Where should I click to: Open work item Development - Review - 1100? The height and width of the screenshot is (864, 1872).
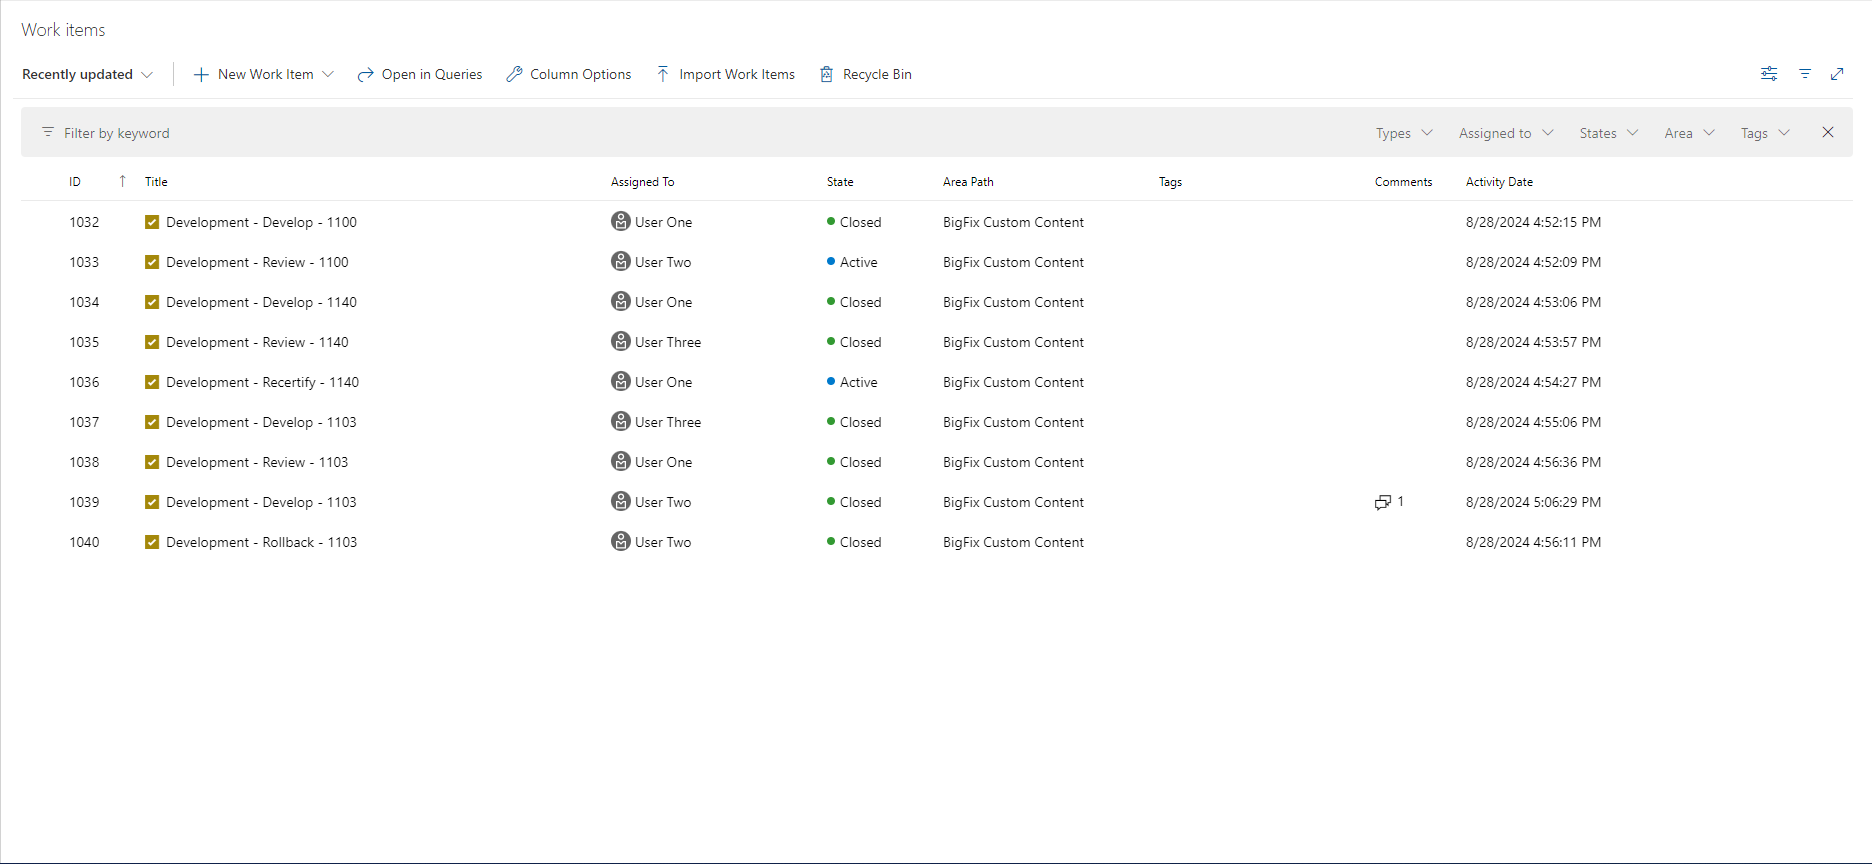[257, 262]
